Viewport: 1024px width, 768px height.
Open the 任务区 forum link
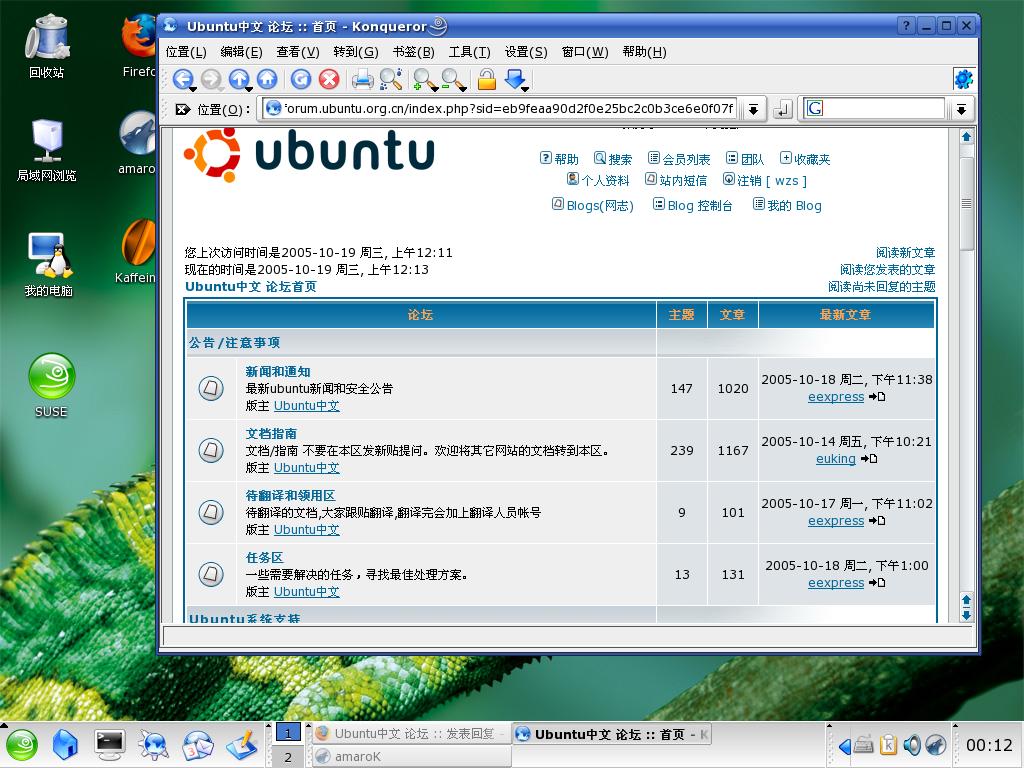(x=264, y=557)
